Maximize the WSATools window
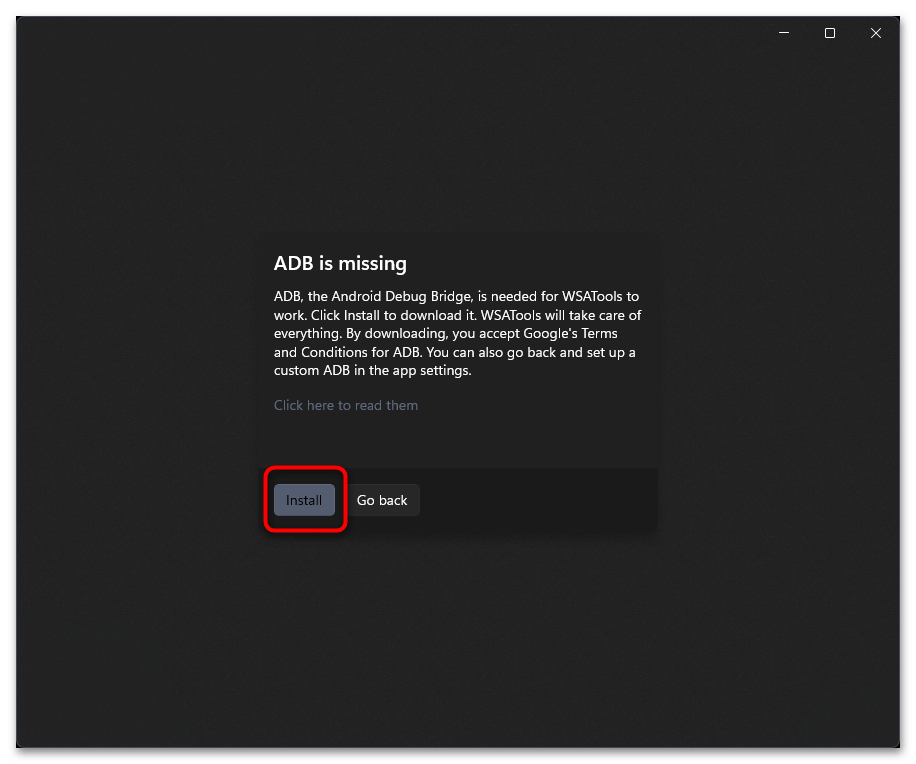This screenshot has height=764, width=916. point(830,33)
